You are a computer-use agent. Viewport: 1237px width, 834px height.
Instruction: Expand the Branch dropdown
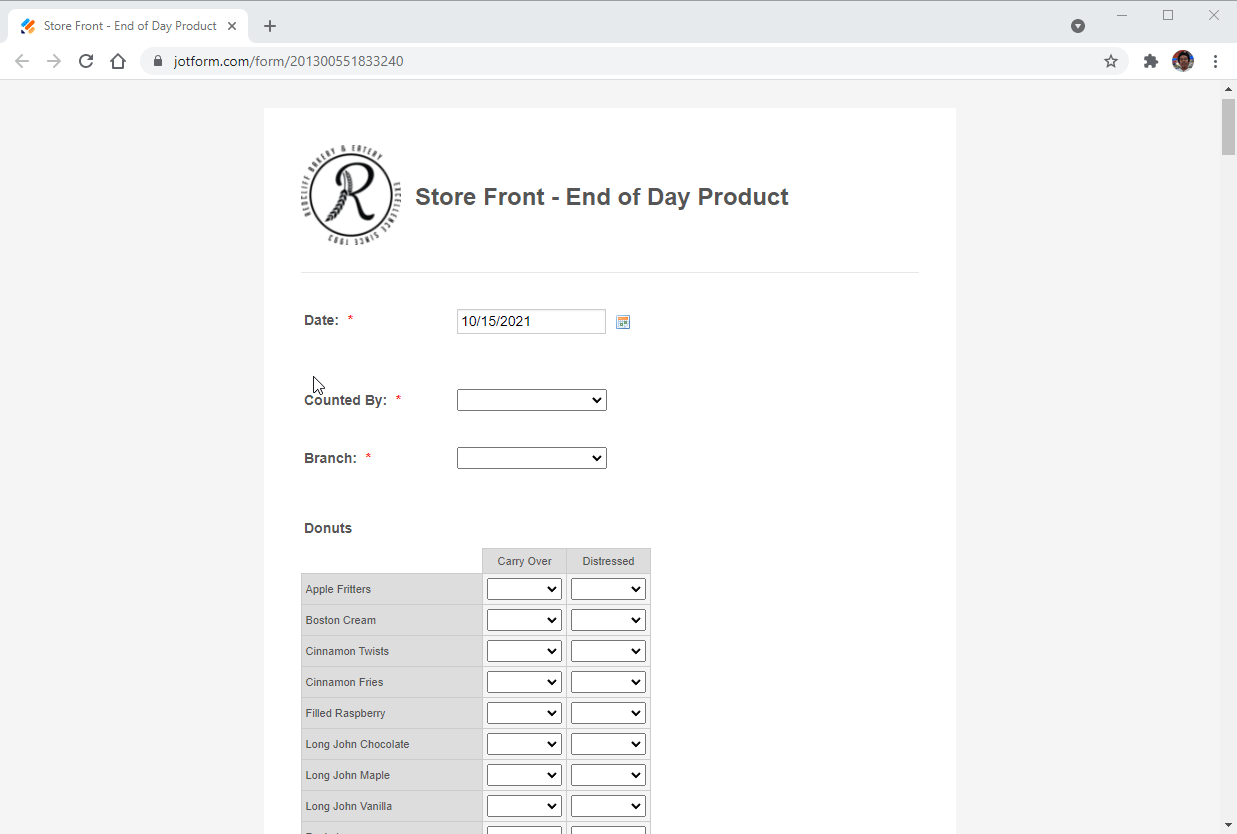pos(531,458)
